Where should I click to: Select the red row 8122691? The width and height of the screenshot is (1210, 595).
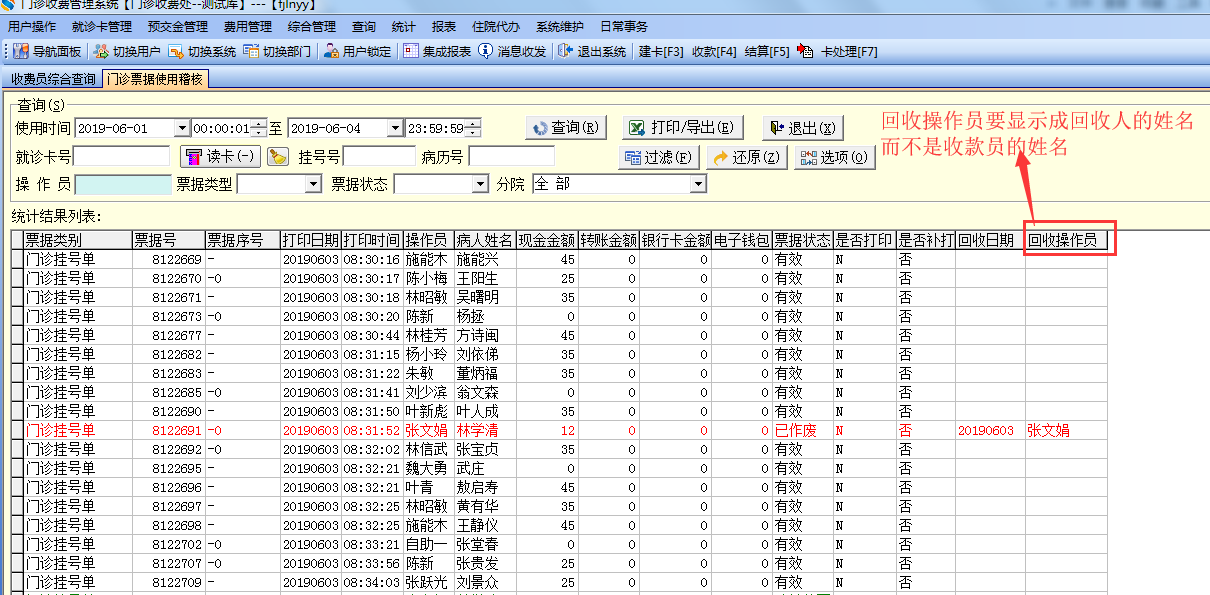point(559,430)
